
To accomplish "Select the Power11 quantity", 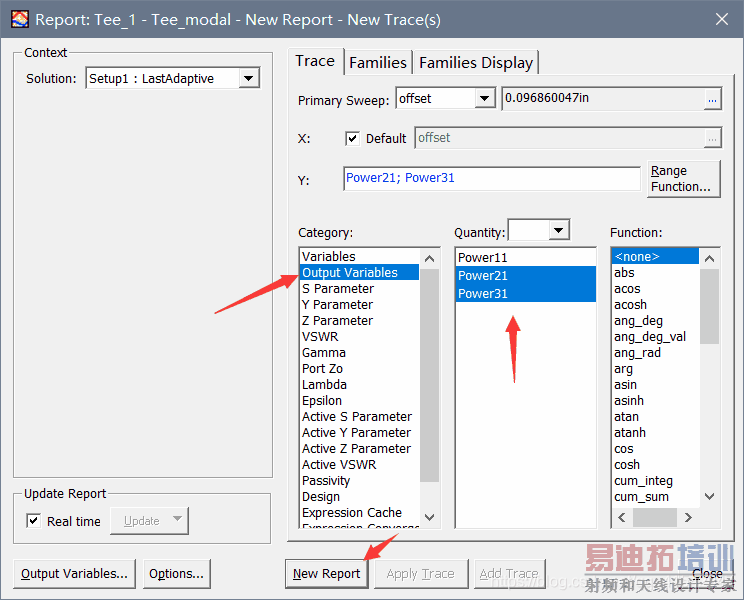I will pyautogui.click(x=525, y=258).
